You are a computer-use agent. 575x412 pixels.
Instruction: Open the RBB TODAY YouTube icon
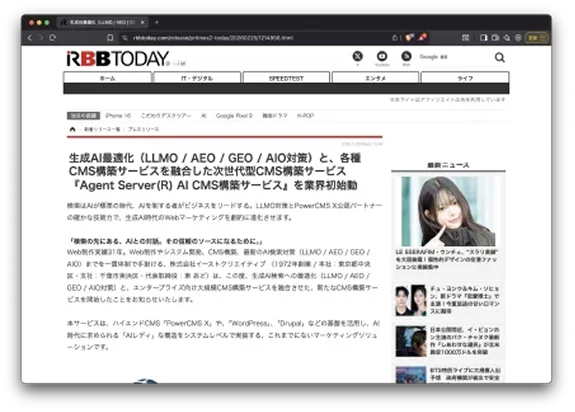coord(382,56)
